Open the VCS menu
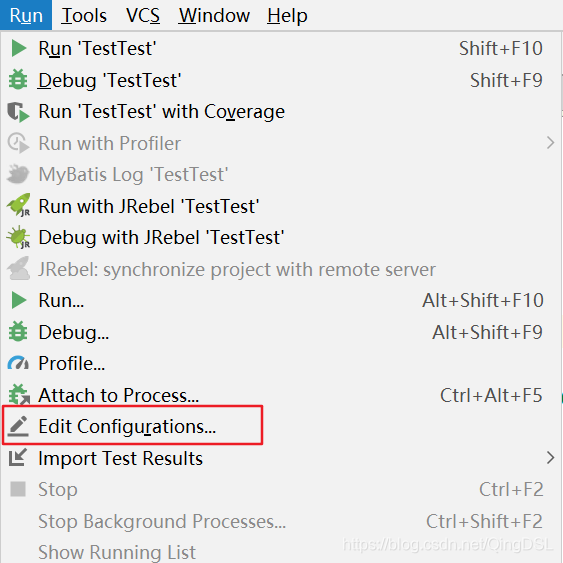Image resolution: width=563 pixels, height=563 pixels. 143,15
